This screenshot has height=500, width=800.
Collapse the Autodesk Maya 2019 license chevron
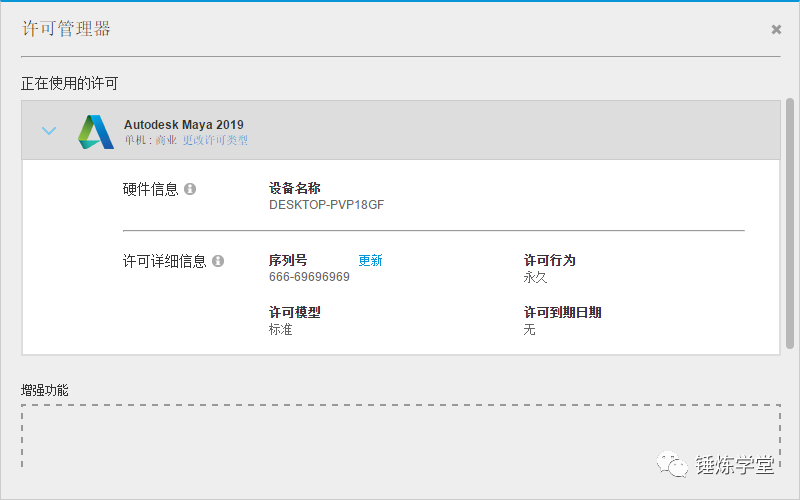(x=49, y=131)
